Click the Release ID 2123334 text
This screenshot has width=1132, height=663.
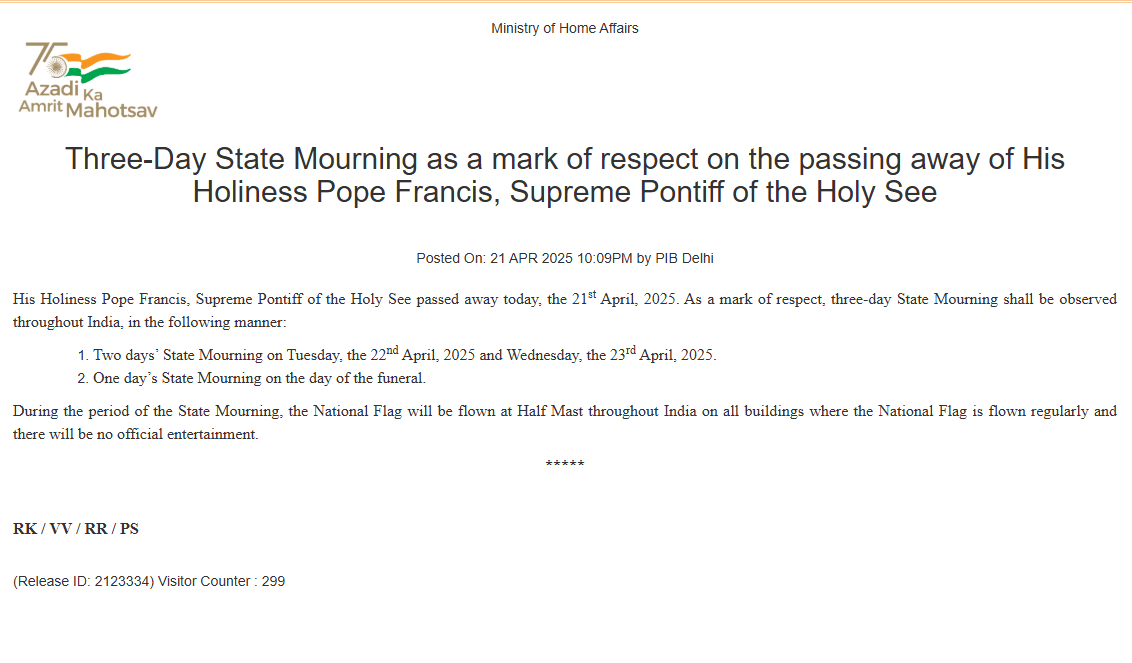(x=83, y=581)
